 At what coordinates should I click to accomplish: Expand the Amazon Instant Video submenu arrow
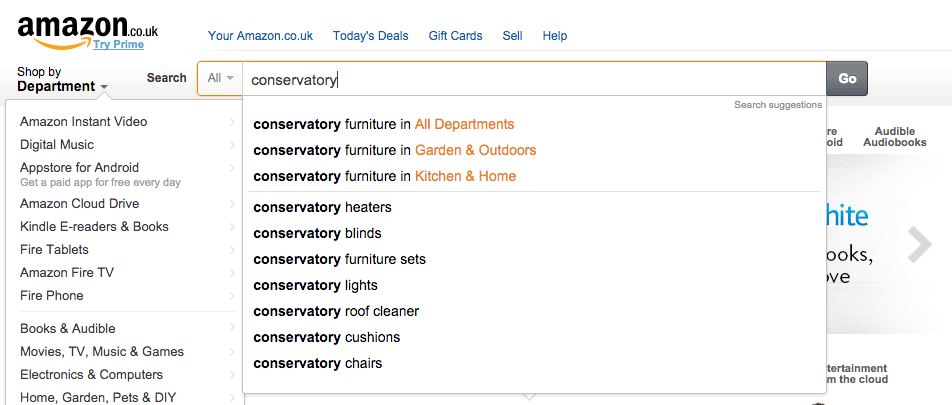click(x=232, y=122)
